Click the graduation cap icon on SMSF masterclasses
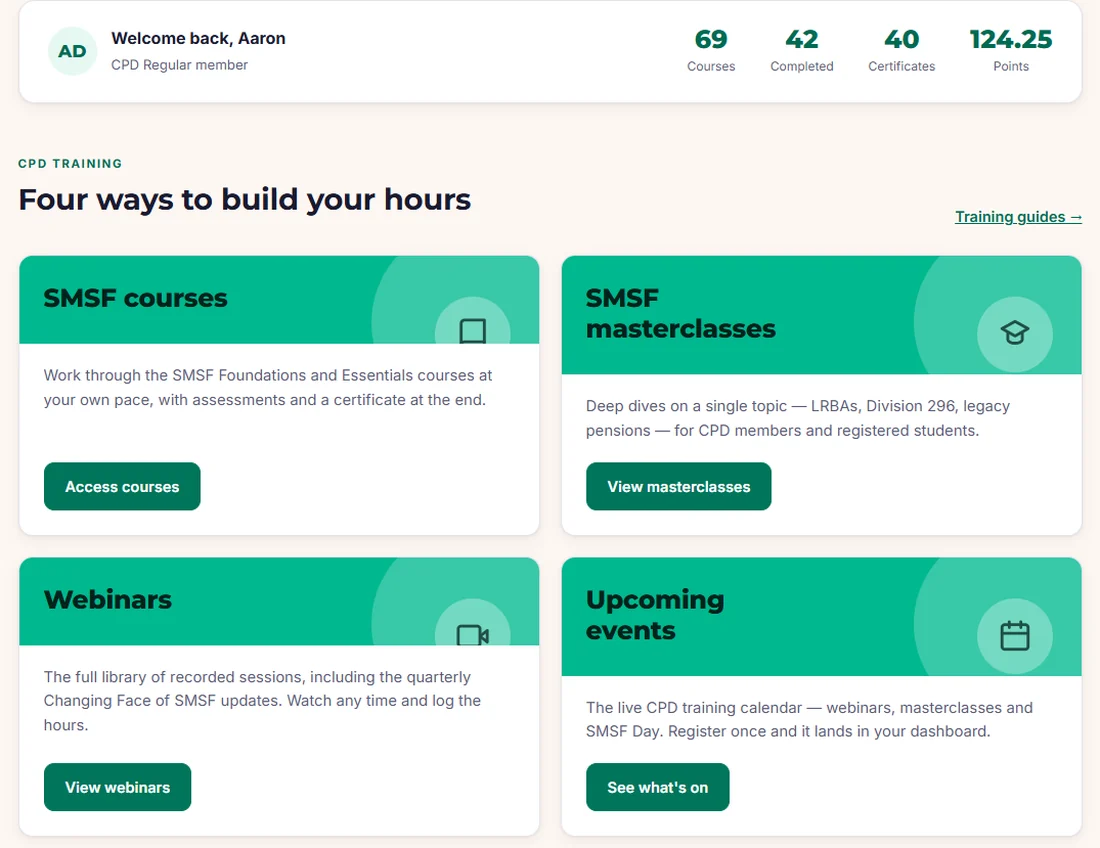Image resolution: width=1100 pixels, height=848 pixels. 1014,333
